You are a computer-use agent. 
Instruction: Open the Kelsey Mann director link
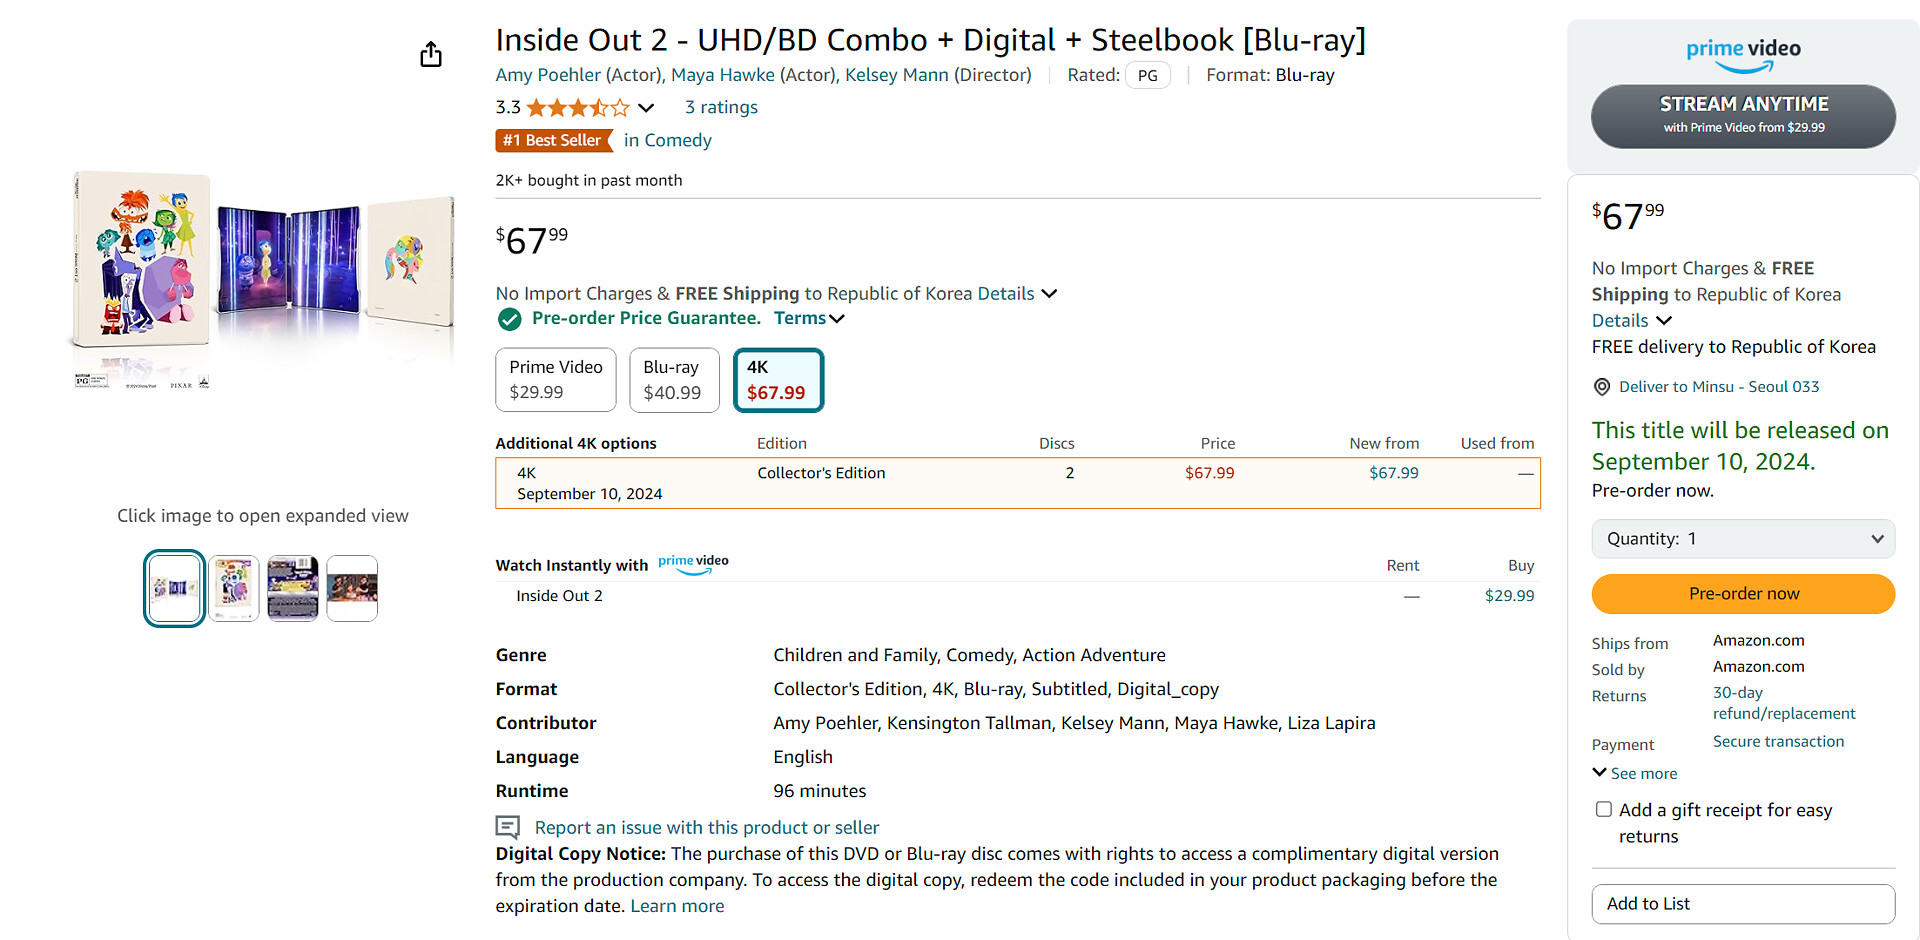click(x=896, y=75)
